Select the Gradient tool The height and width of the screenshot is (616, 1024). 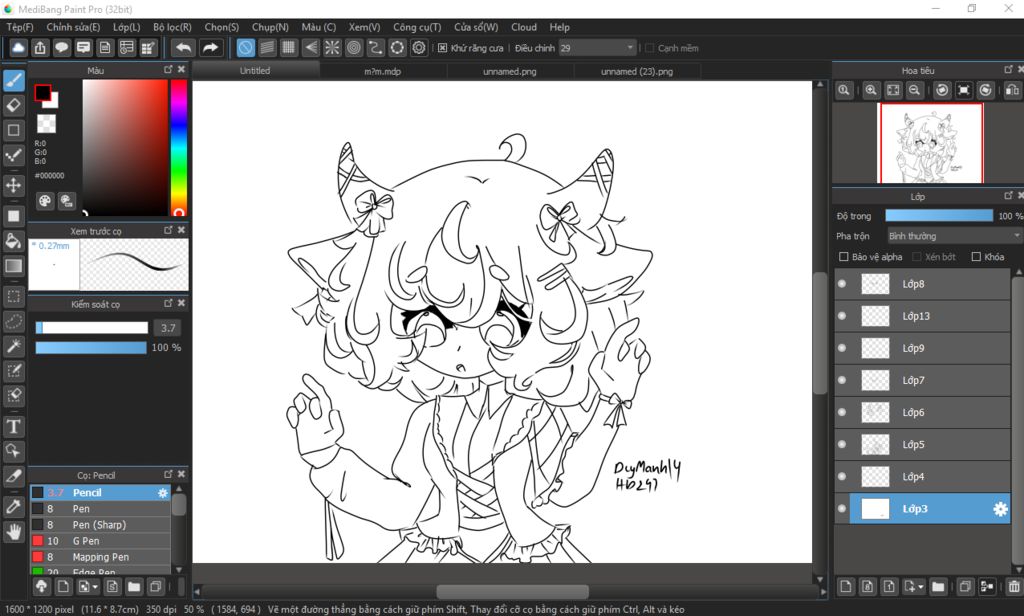[x=14, y=265]
